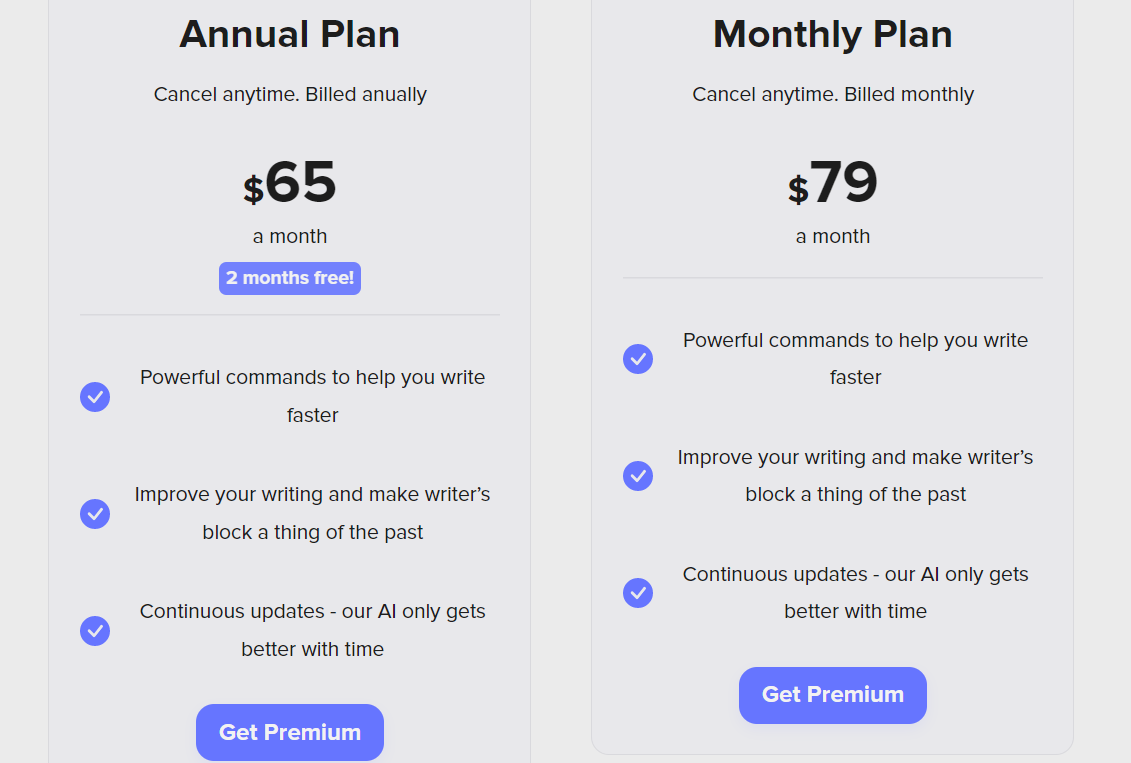
Task: Click the Monthly Plan 'Improve your writing' checkmark icon
Action: pyautogui.click(x=638, y=476)
